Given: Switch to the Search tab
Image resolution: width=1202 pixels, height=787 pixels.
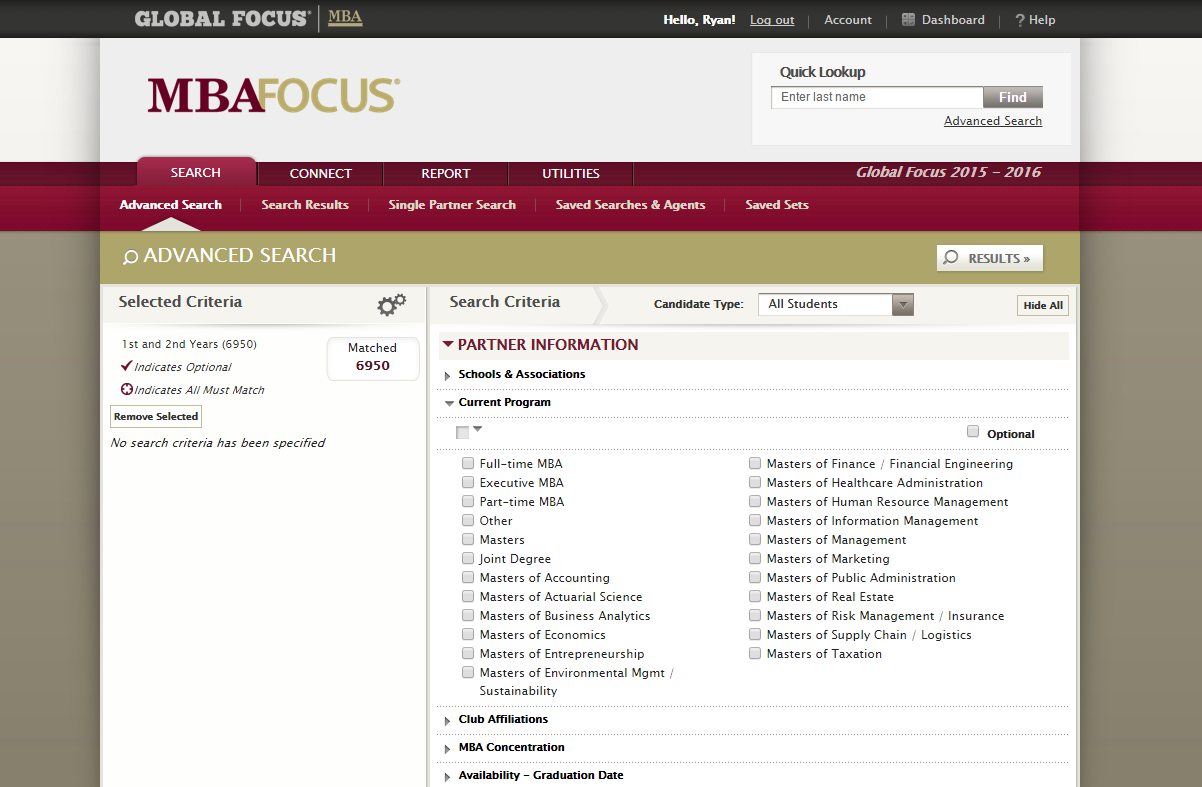Looking at the screenshot, I should tap(196, 173).
